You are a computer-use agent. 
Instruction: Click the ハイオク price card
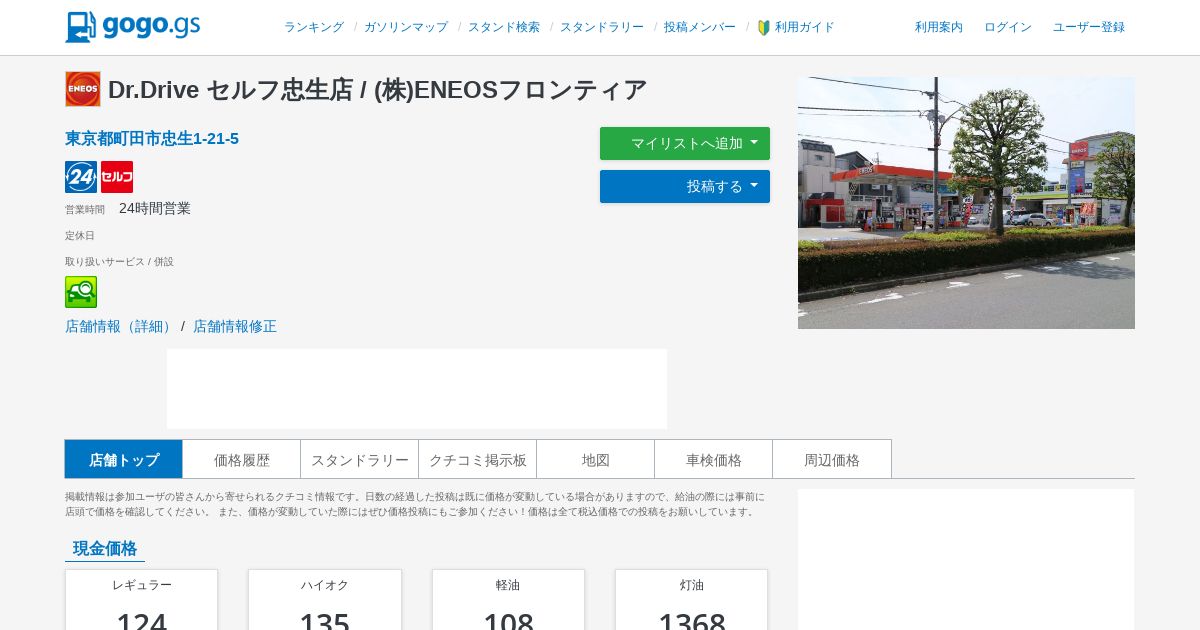(325, 600)
